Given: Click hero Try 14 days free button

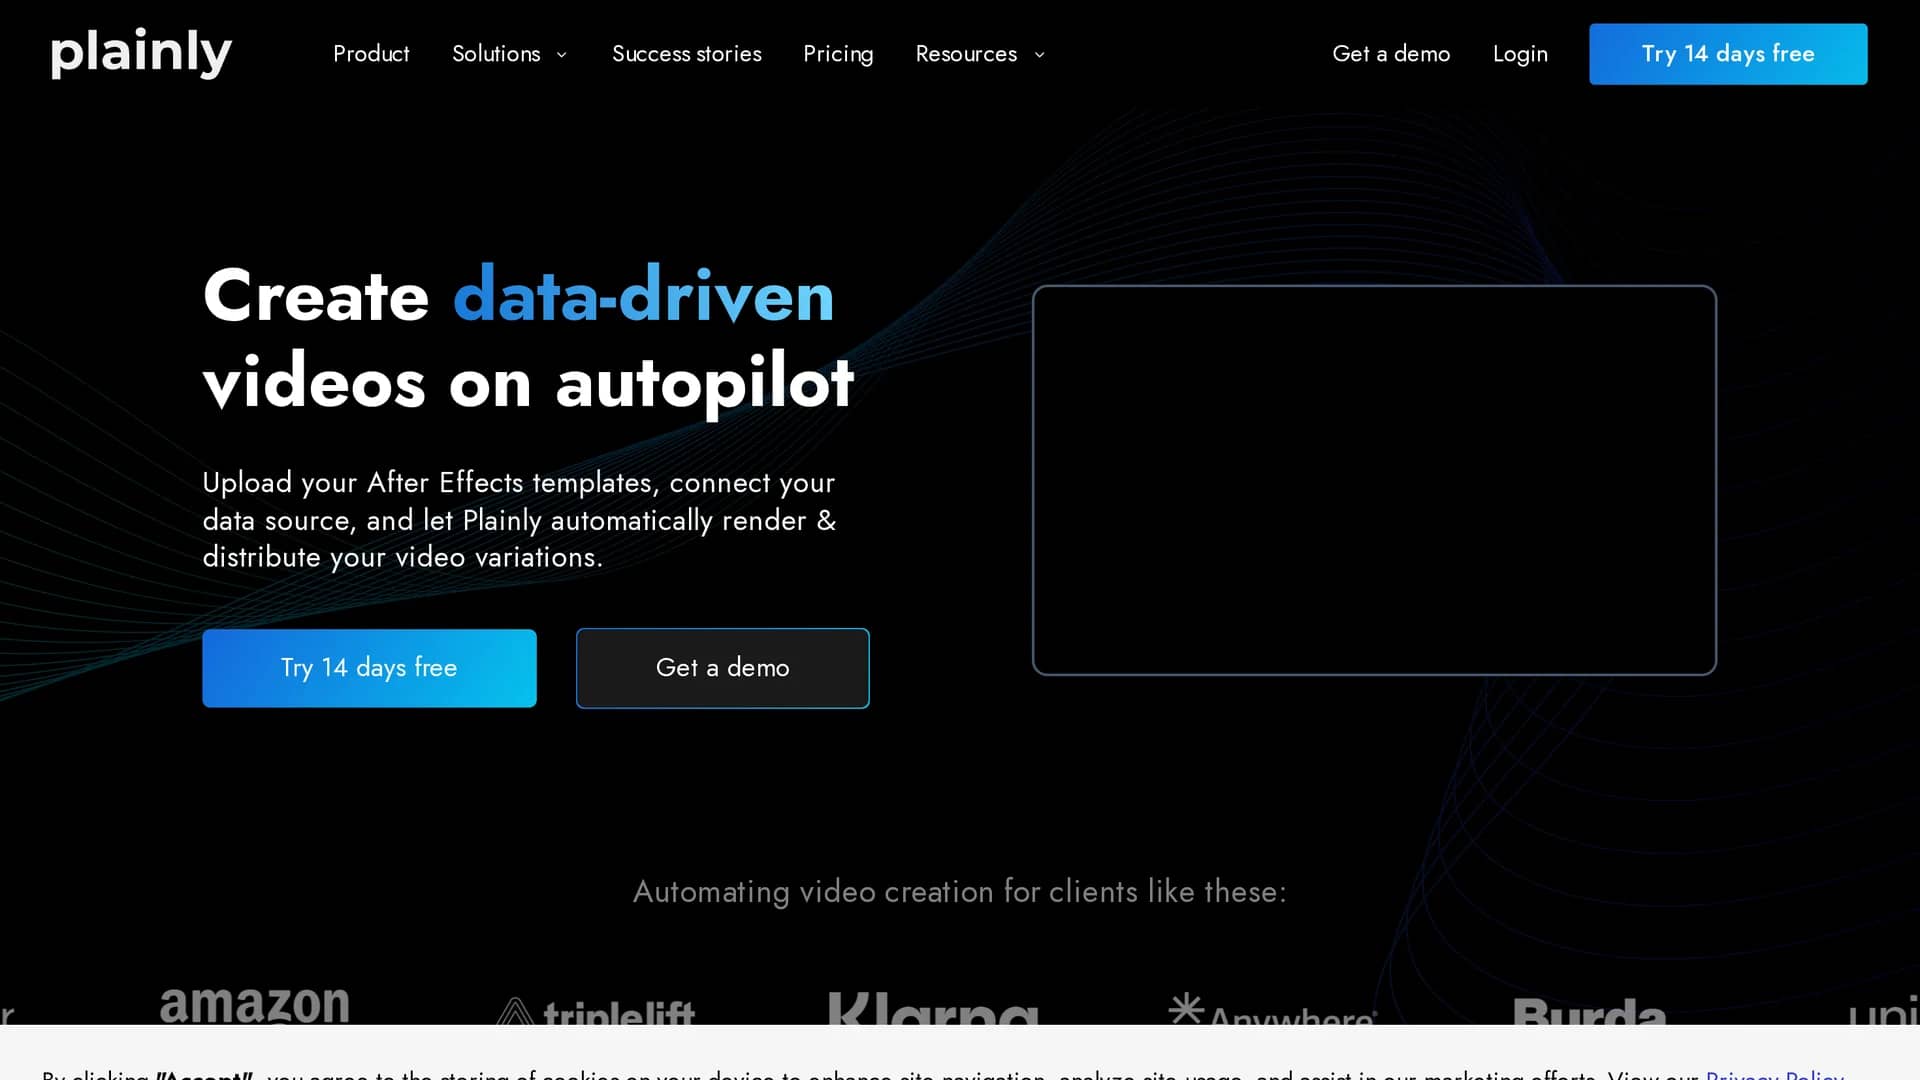Looking at the screenshot, I should click(369, 668).
